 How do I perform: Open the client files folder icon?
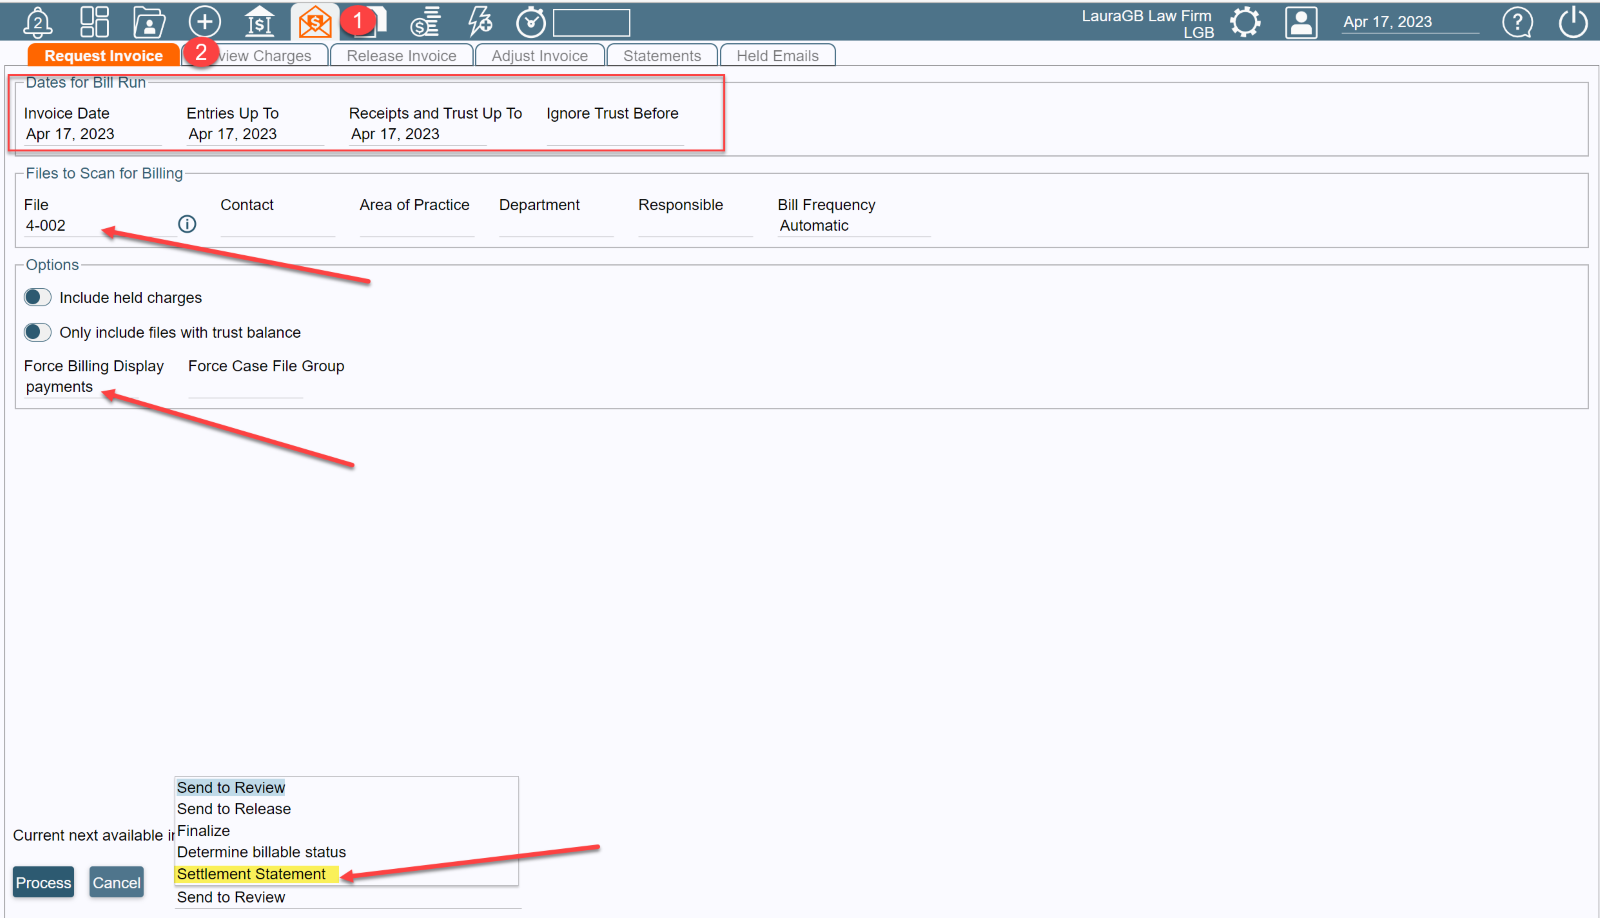pos(150,21)
